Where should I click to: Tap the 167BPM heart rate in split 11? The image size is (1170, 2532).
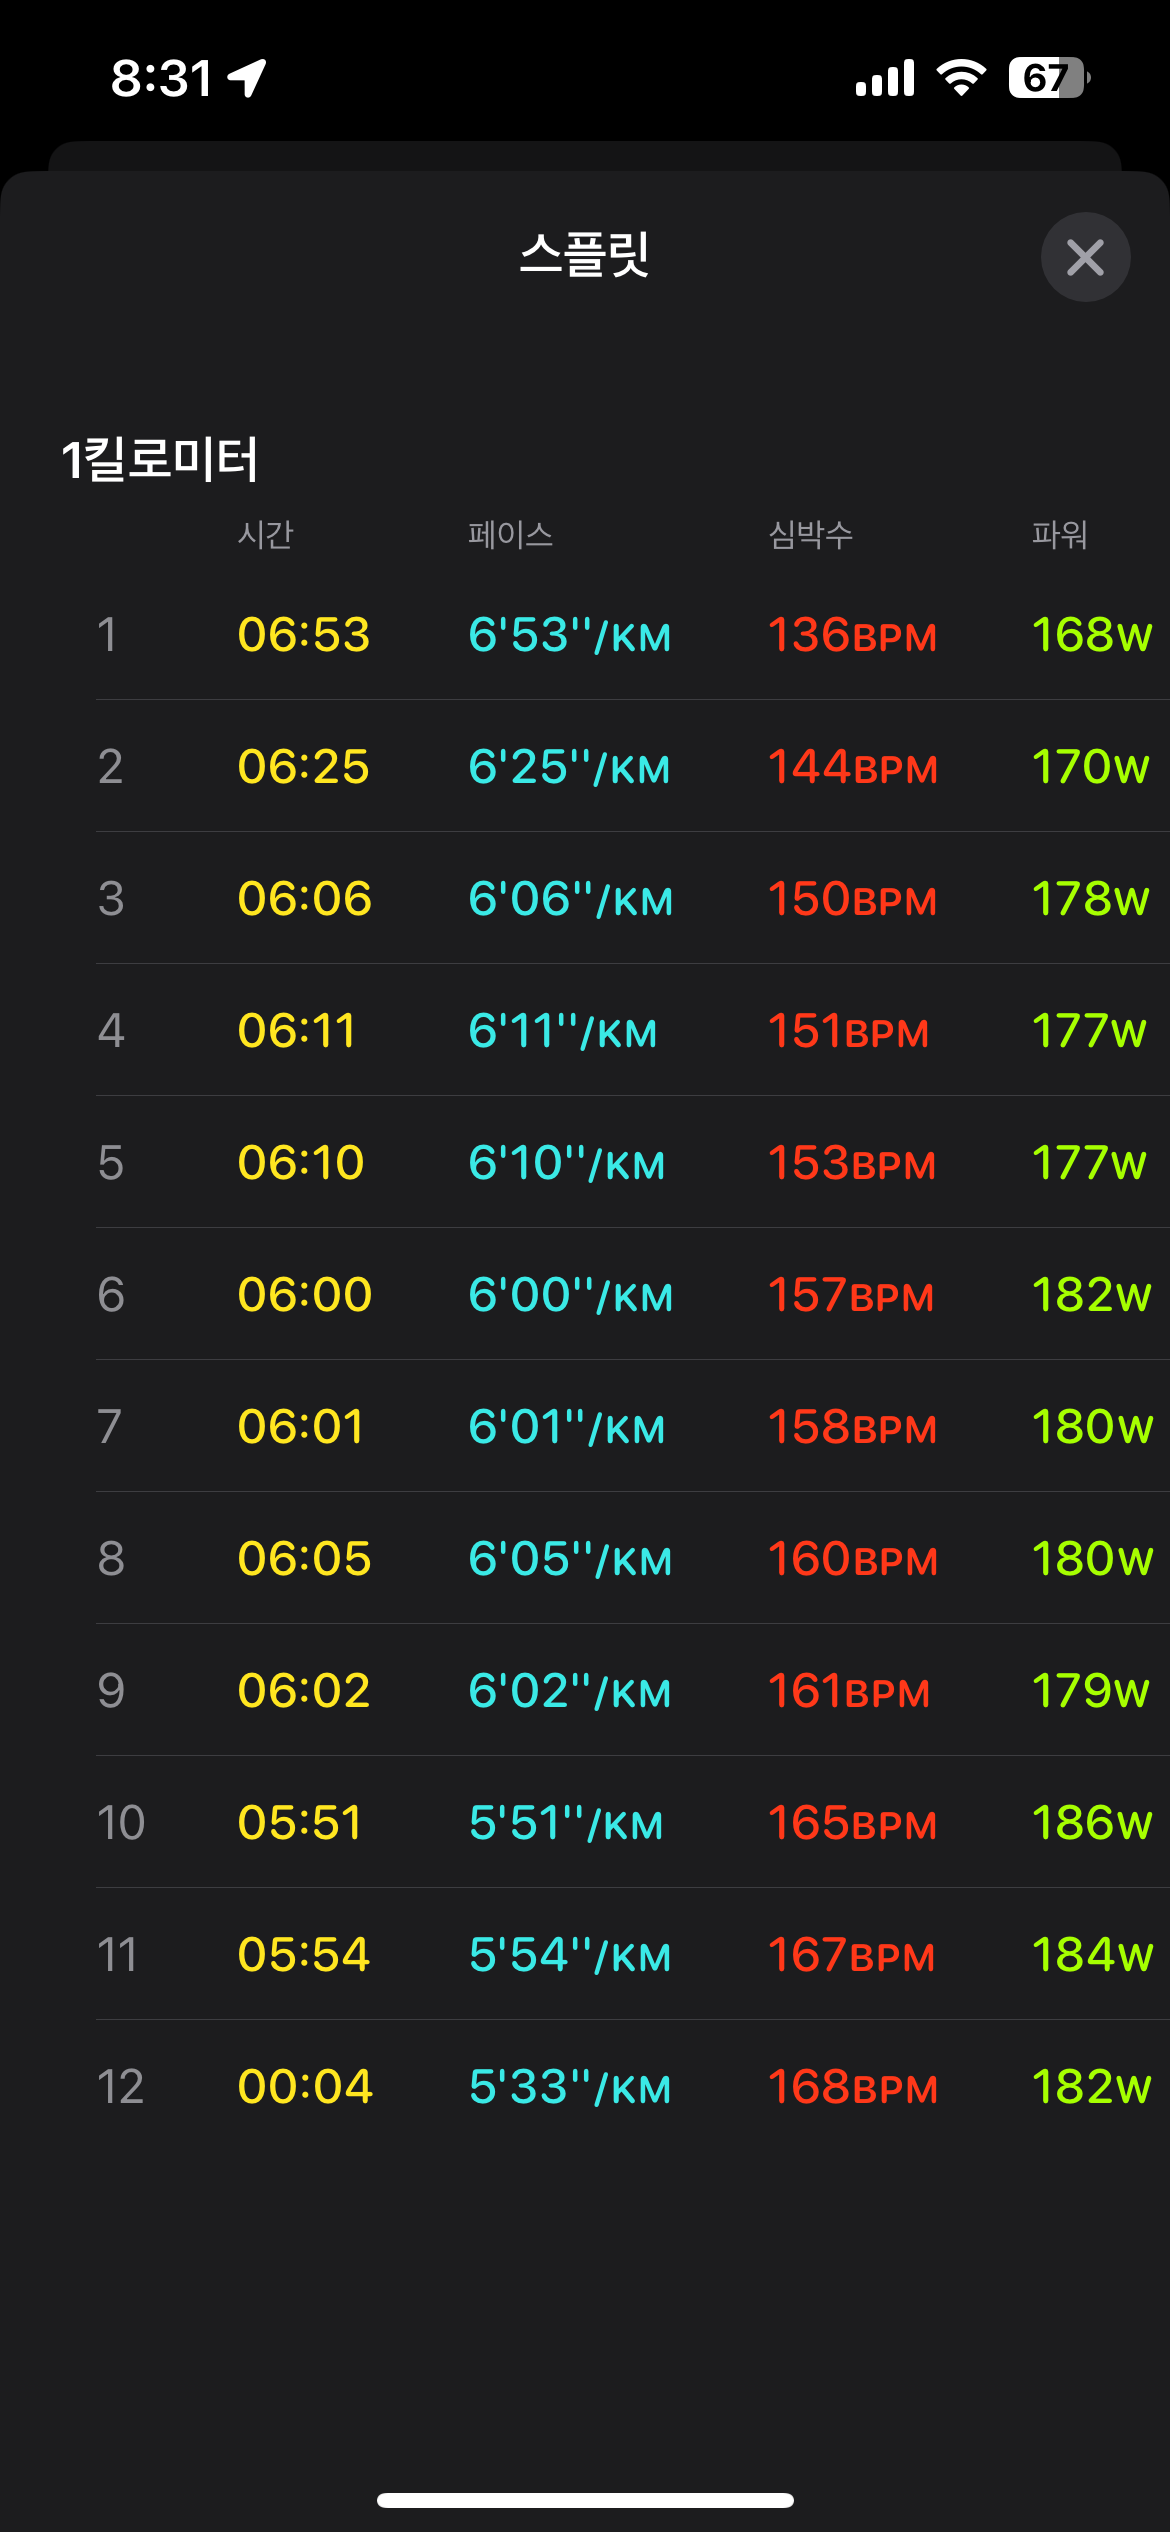pyautogui.click(x=851, y=1955)
